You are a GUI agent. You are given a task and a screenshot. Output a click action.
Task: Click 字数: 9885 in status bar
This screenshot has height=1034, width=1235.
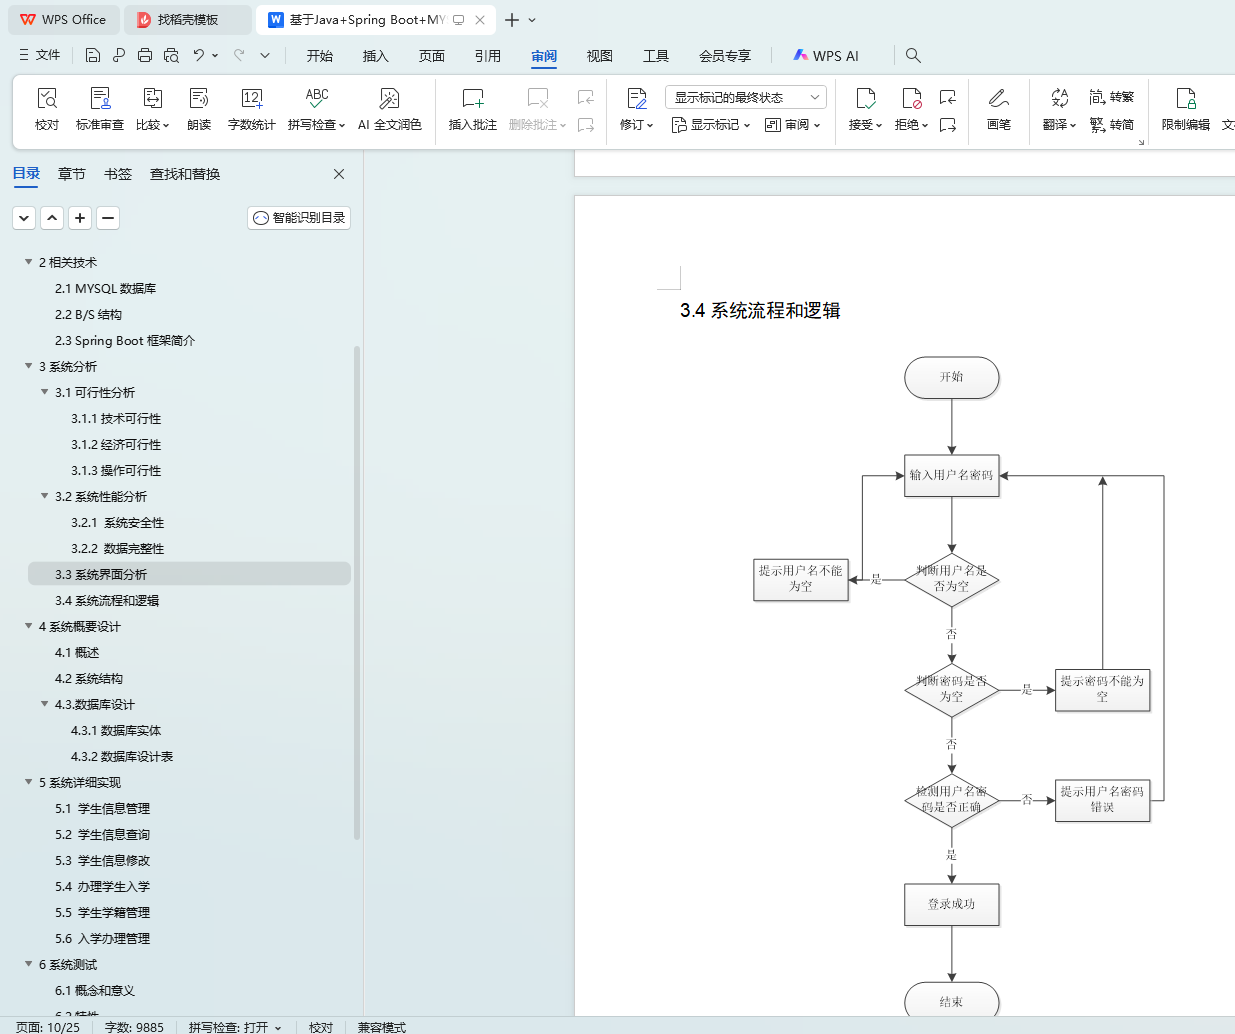[134, 1027]
